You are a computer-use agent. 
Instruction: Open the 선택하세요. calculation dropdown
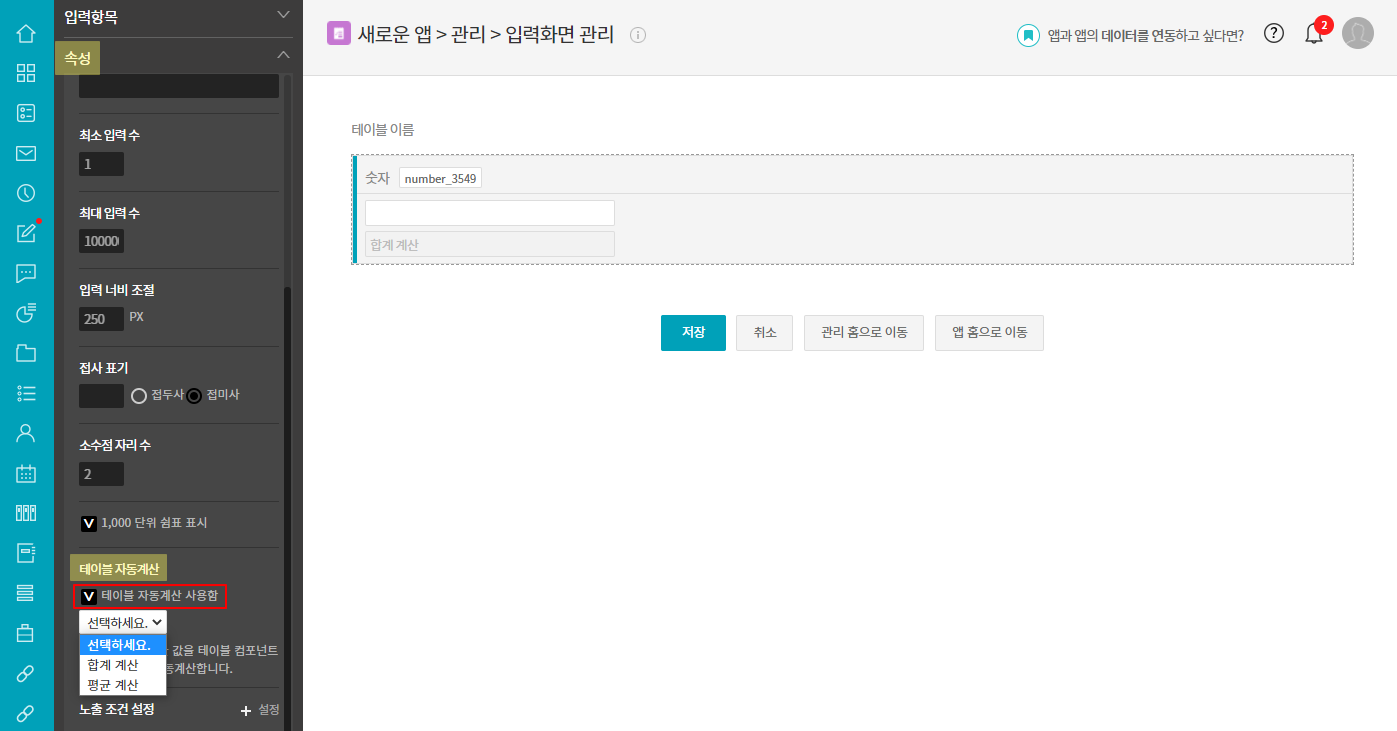pyautogui.click(x=123, y=622)
